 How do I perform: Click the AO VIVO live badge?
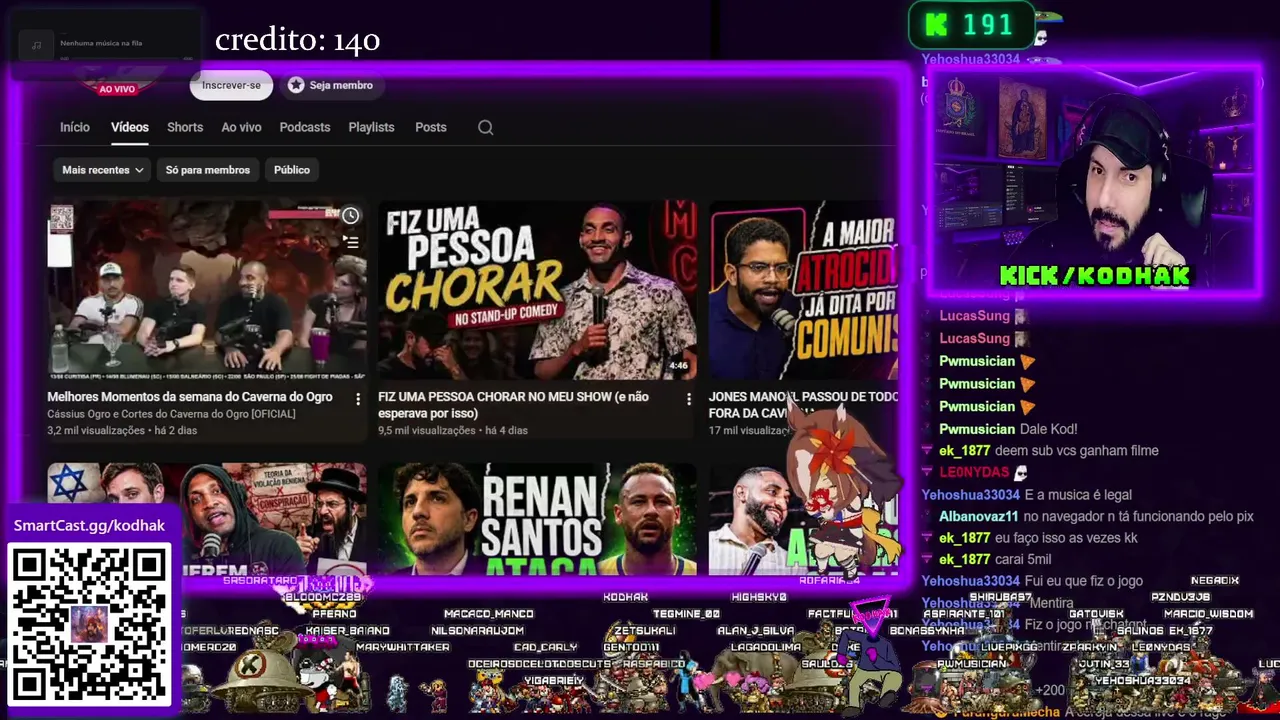117,89
